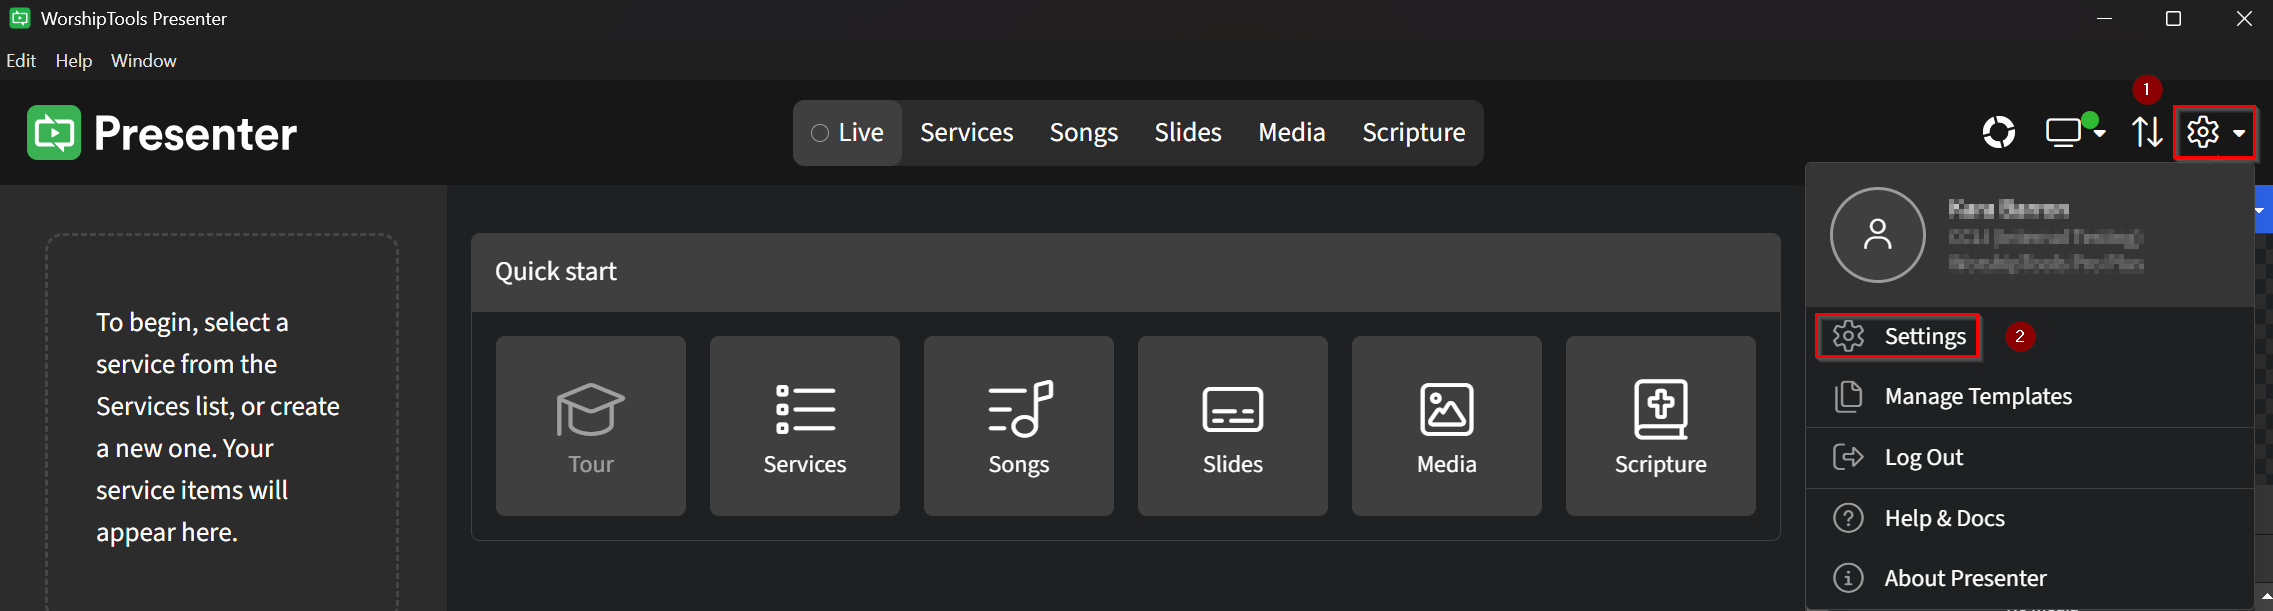Click the user profile avatar
Screen dimensions: 2273x611
click(x=1876, y=235)
